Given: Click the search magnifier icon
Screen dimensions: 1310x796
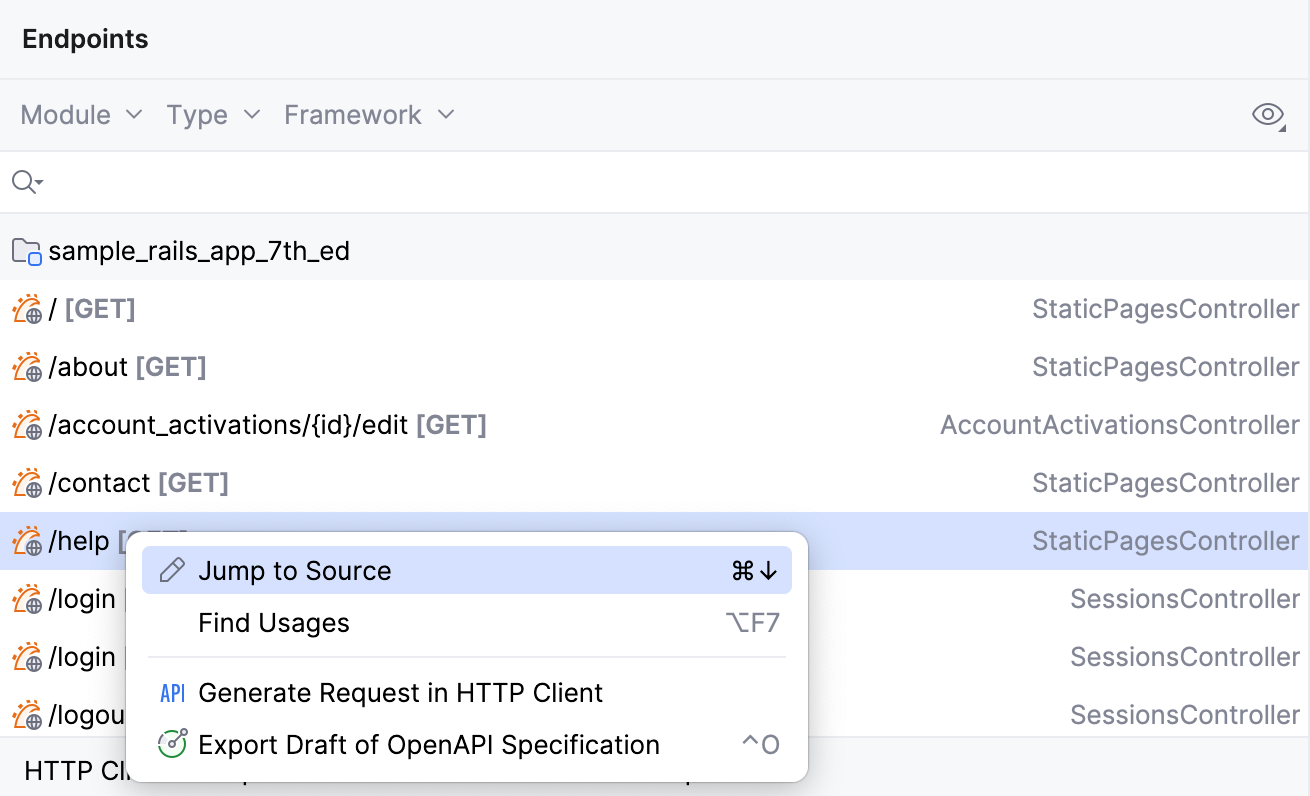Looking at the screenshot, I should (x=22, y=182).
